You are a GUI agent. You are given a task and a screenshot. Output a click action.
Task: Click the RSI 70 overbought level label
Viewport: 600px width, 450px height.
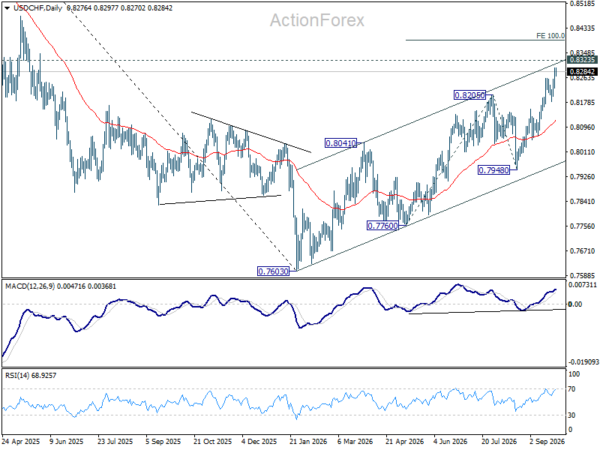[572, 389]
